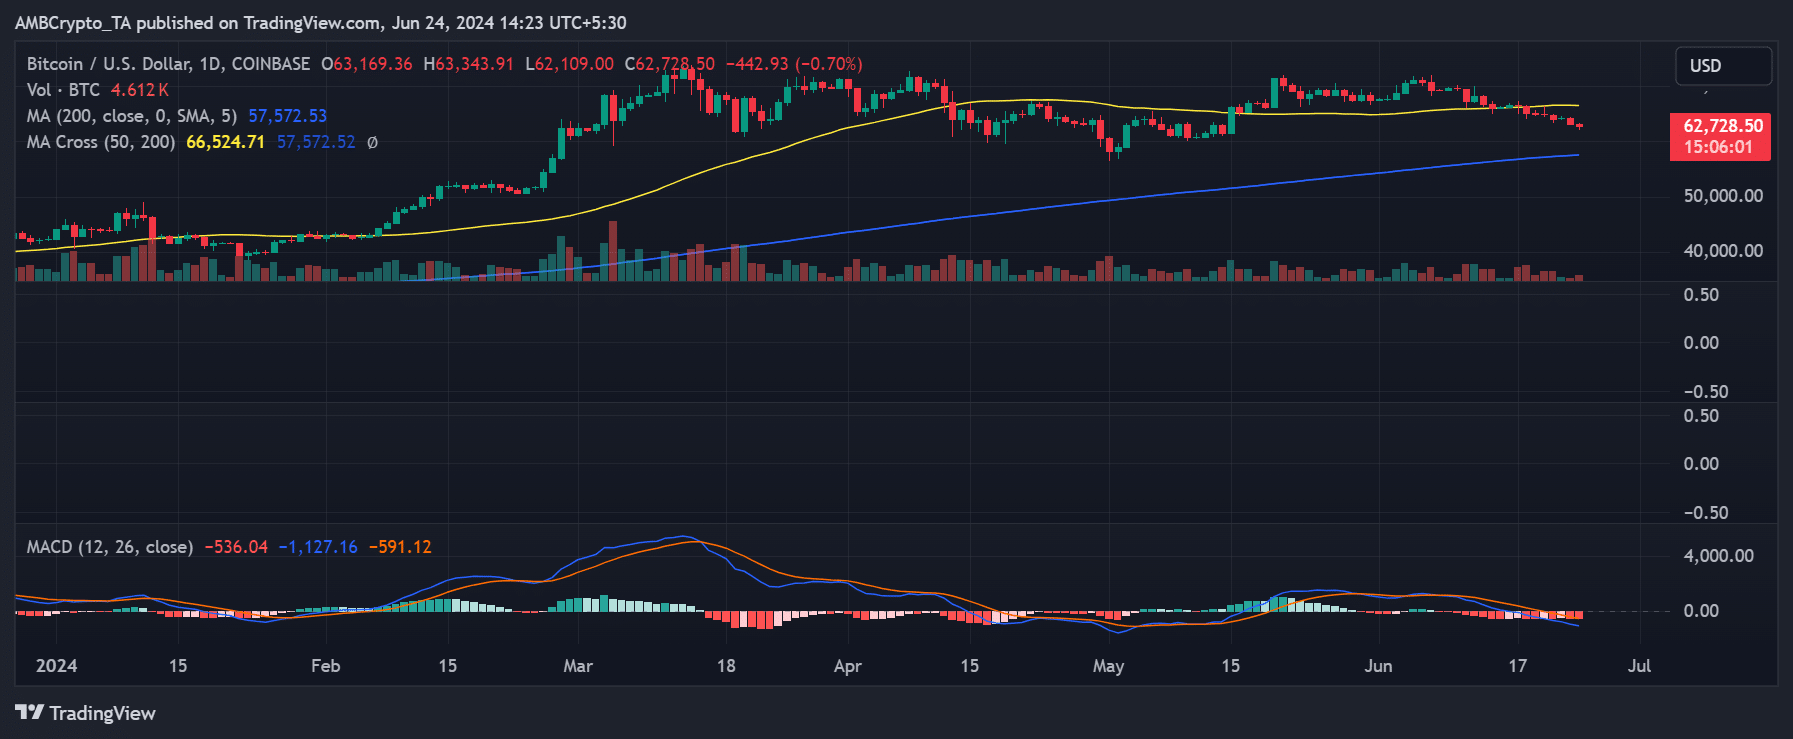Click the Jun date axis label
Image resolution: width=1793 pixels, height=739 pixels.
coord(1378,666)
